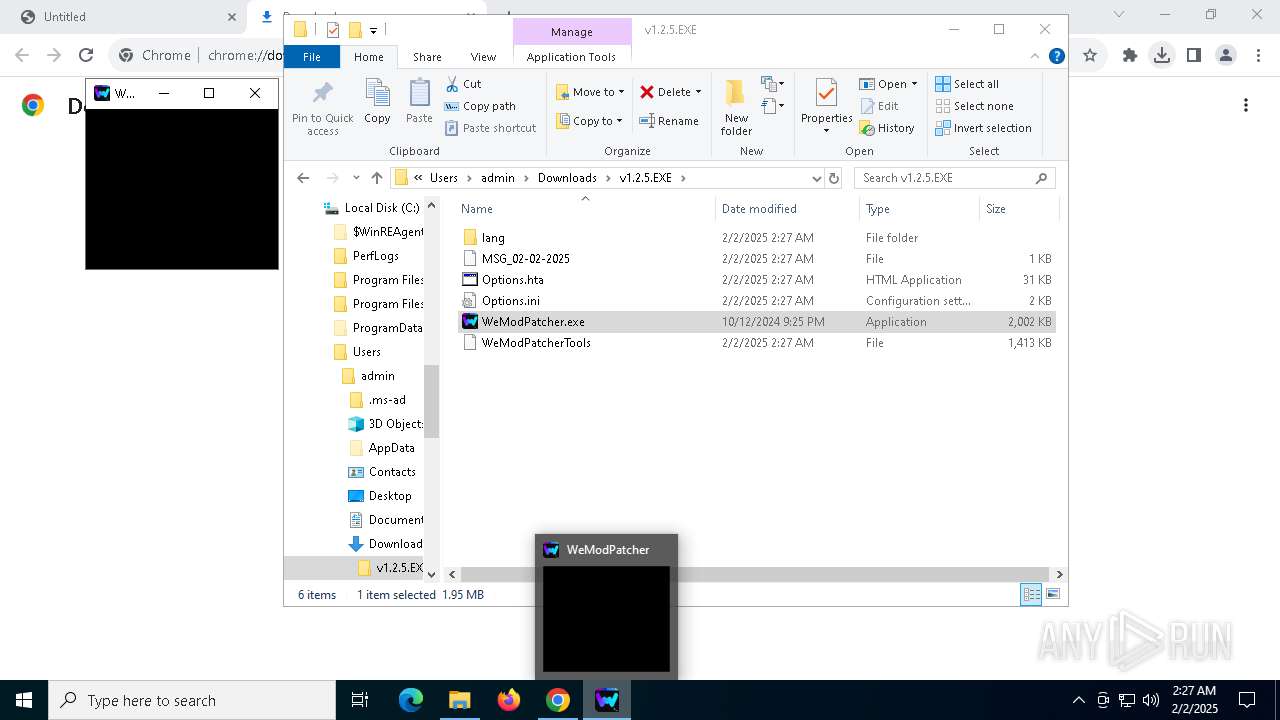Click Invert selection in ribbon

(983, 128)
